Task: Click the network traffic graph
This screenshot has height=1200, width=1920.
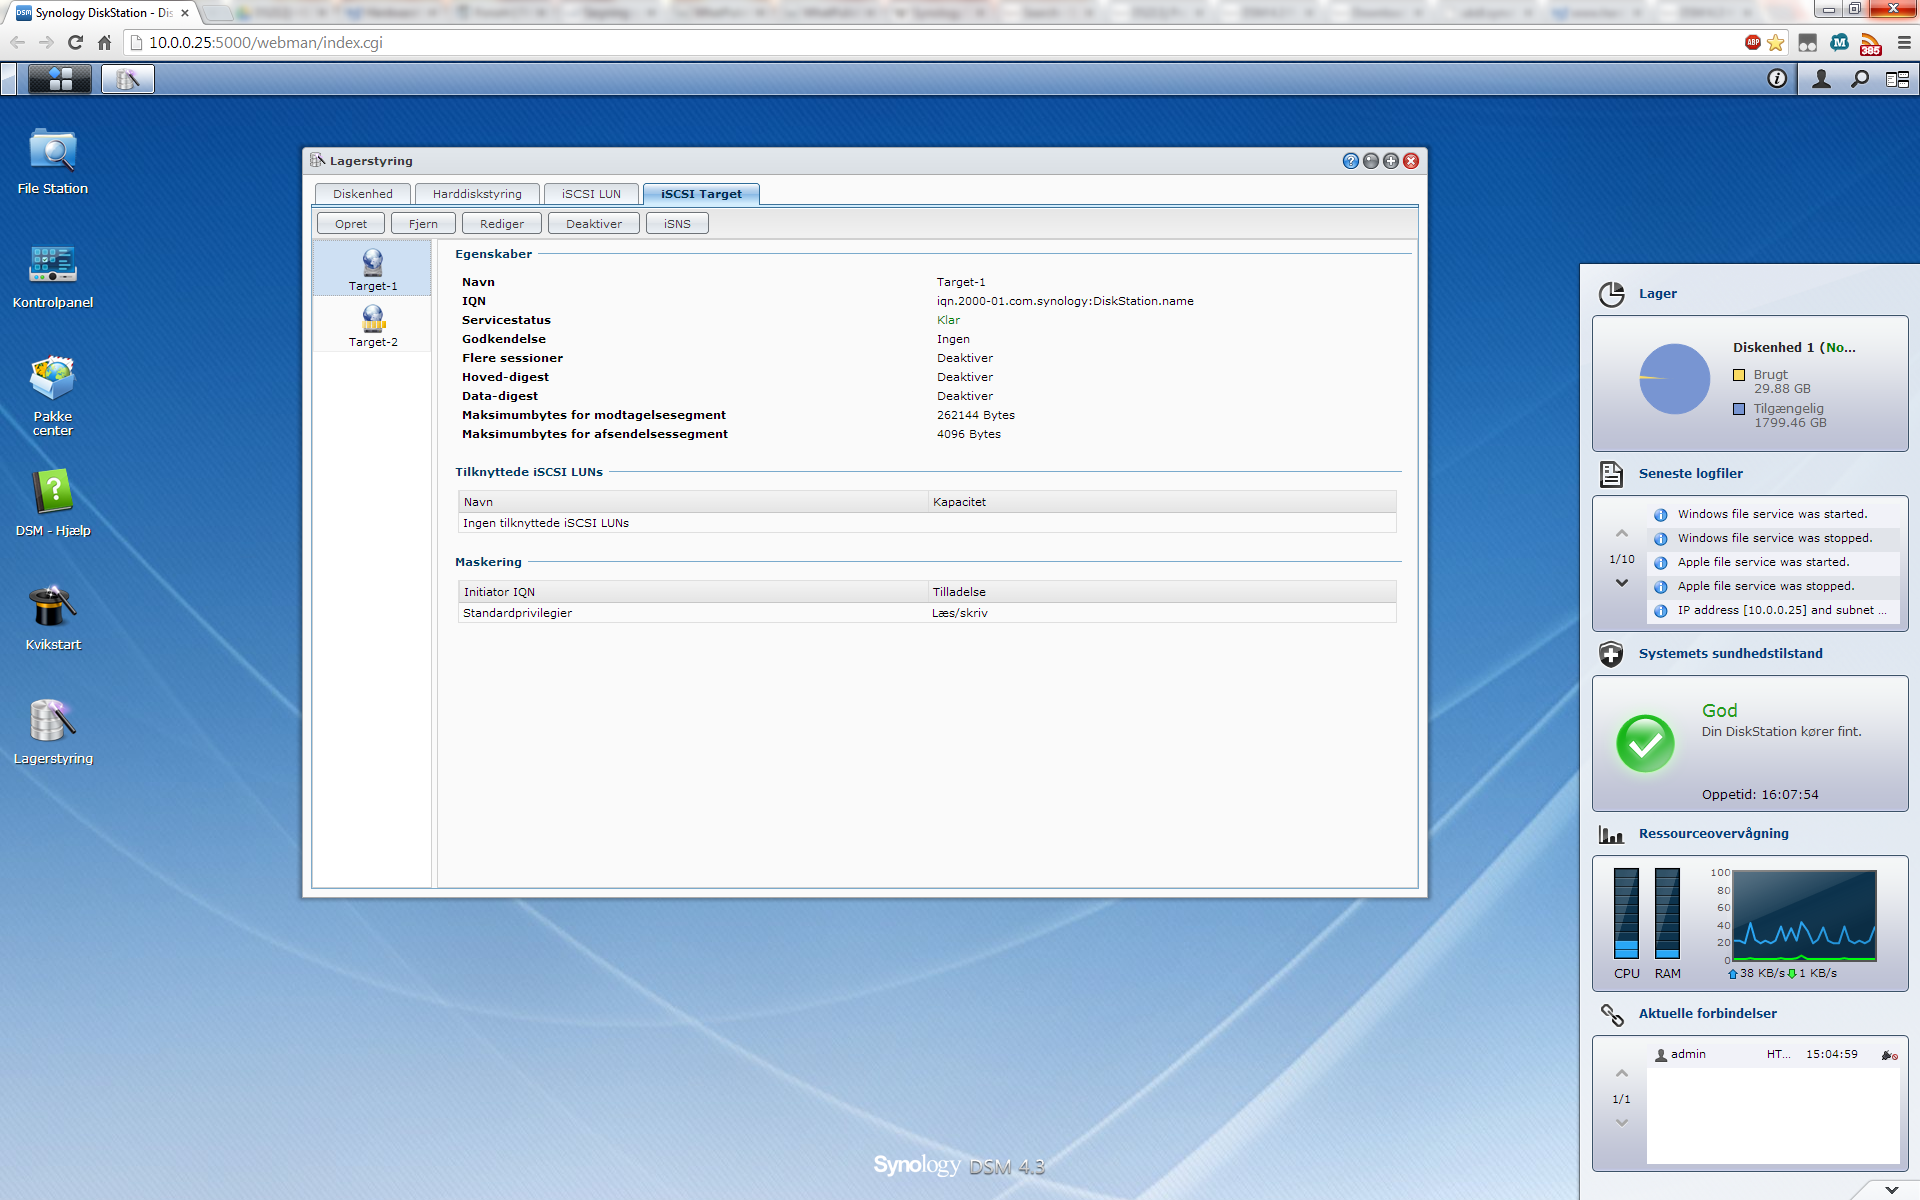Action: tap(1804, 915)
